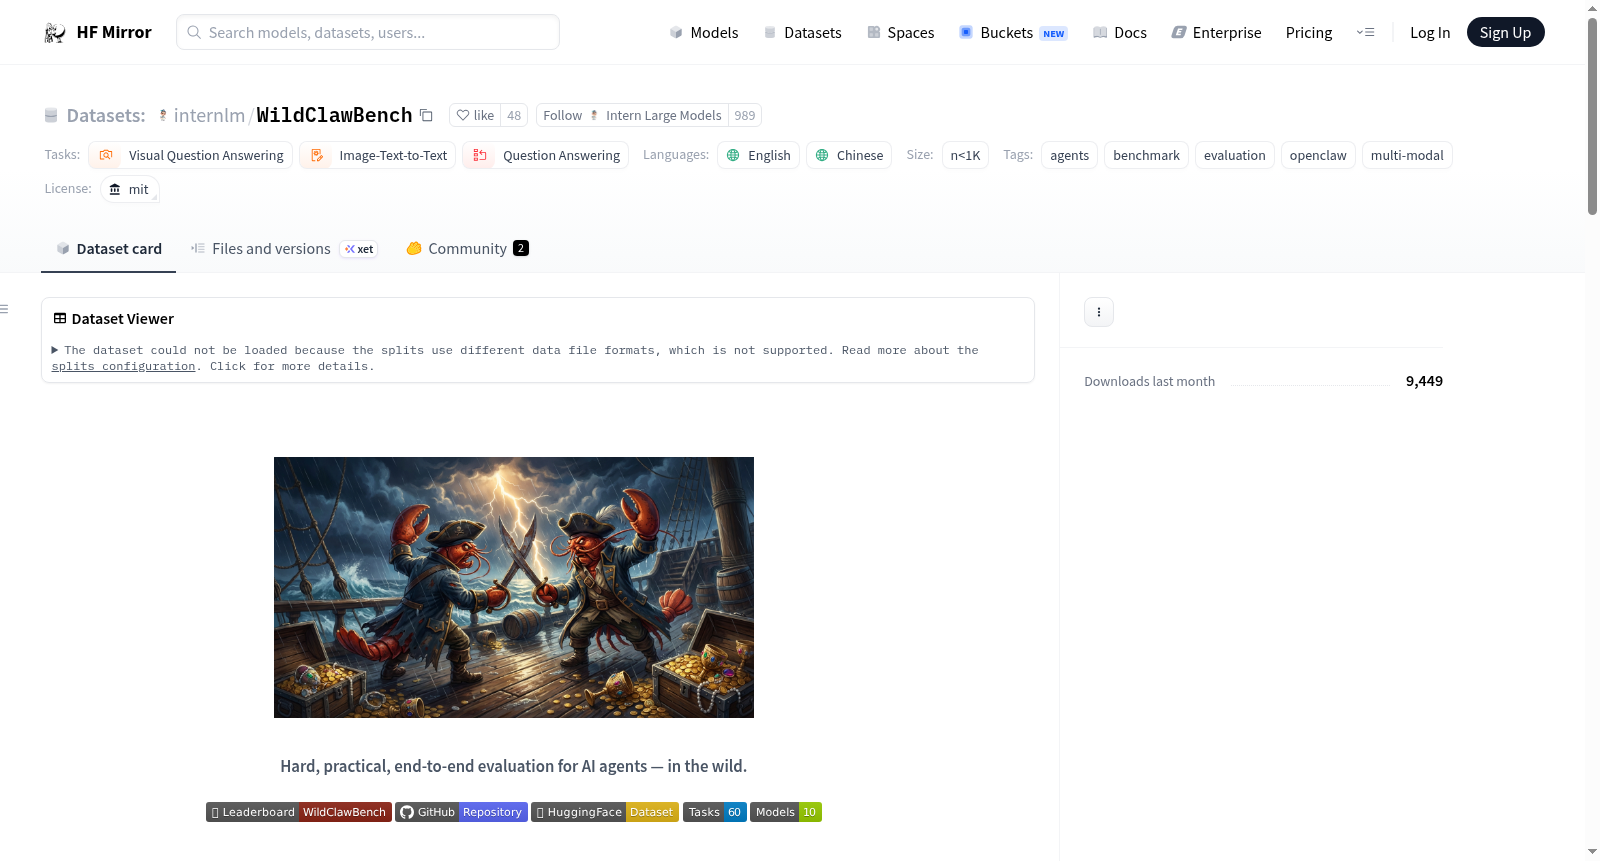Click the scrollbar down arrow

coord(1592,852)
